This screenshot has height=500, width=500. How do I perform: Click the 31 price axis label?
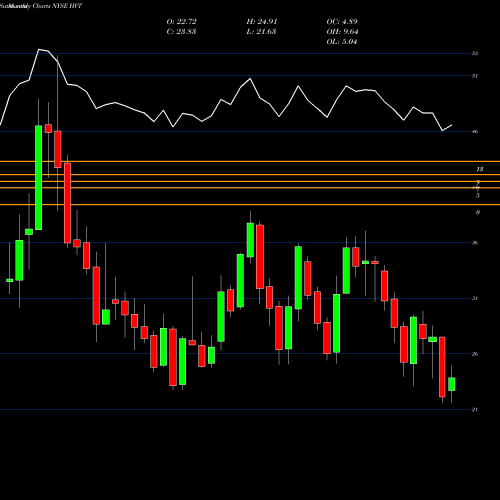475,298
